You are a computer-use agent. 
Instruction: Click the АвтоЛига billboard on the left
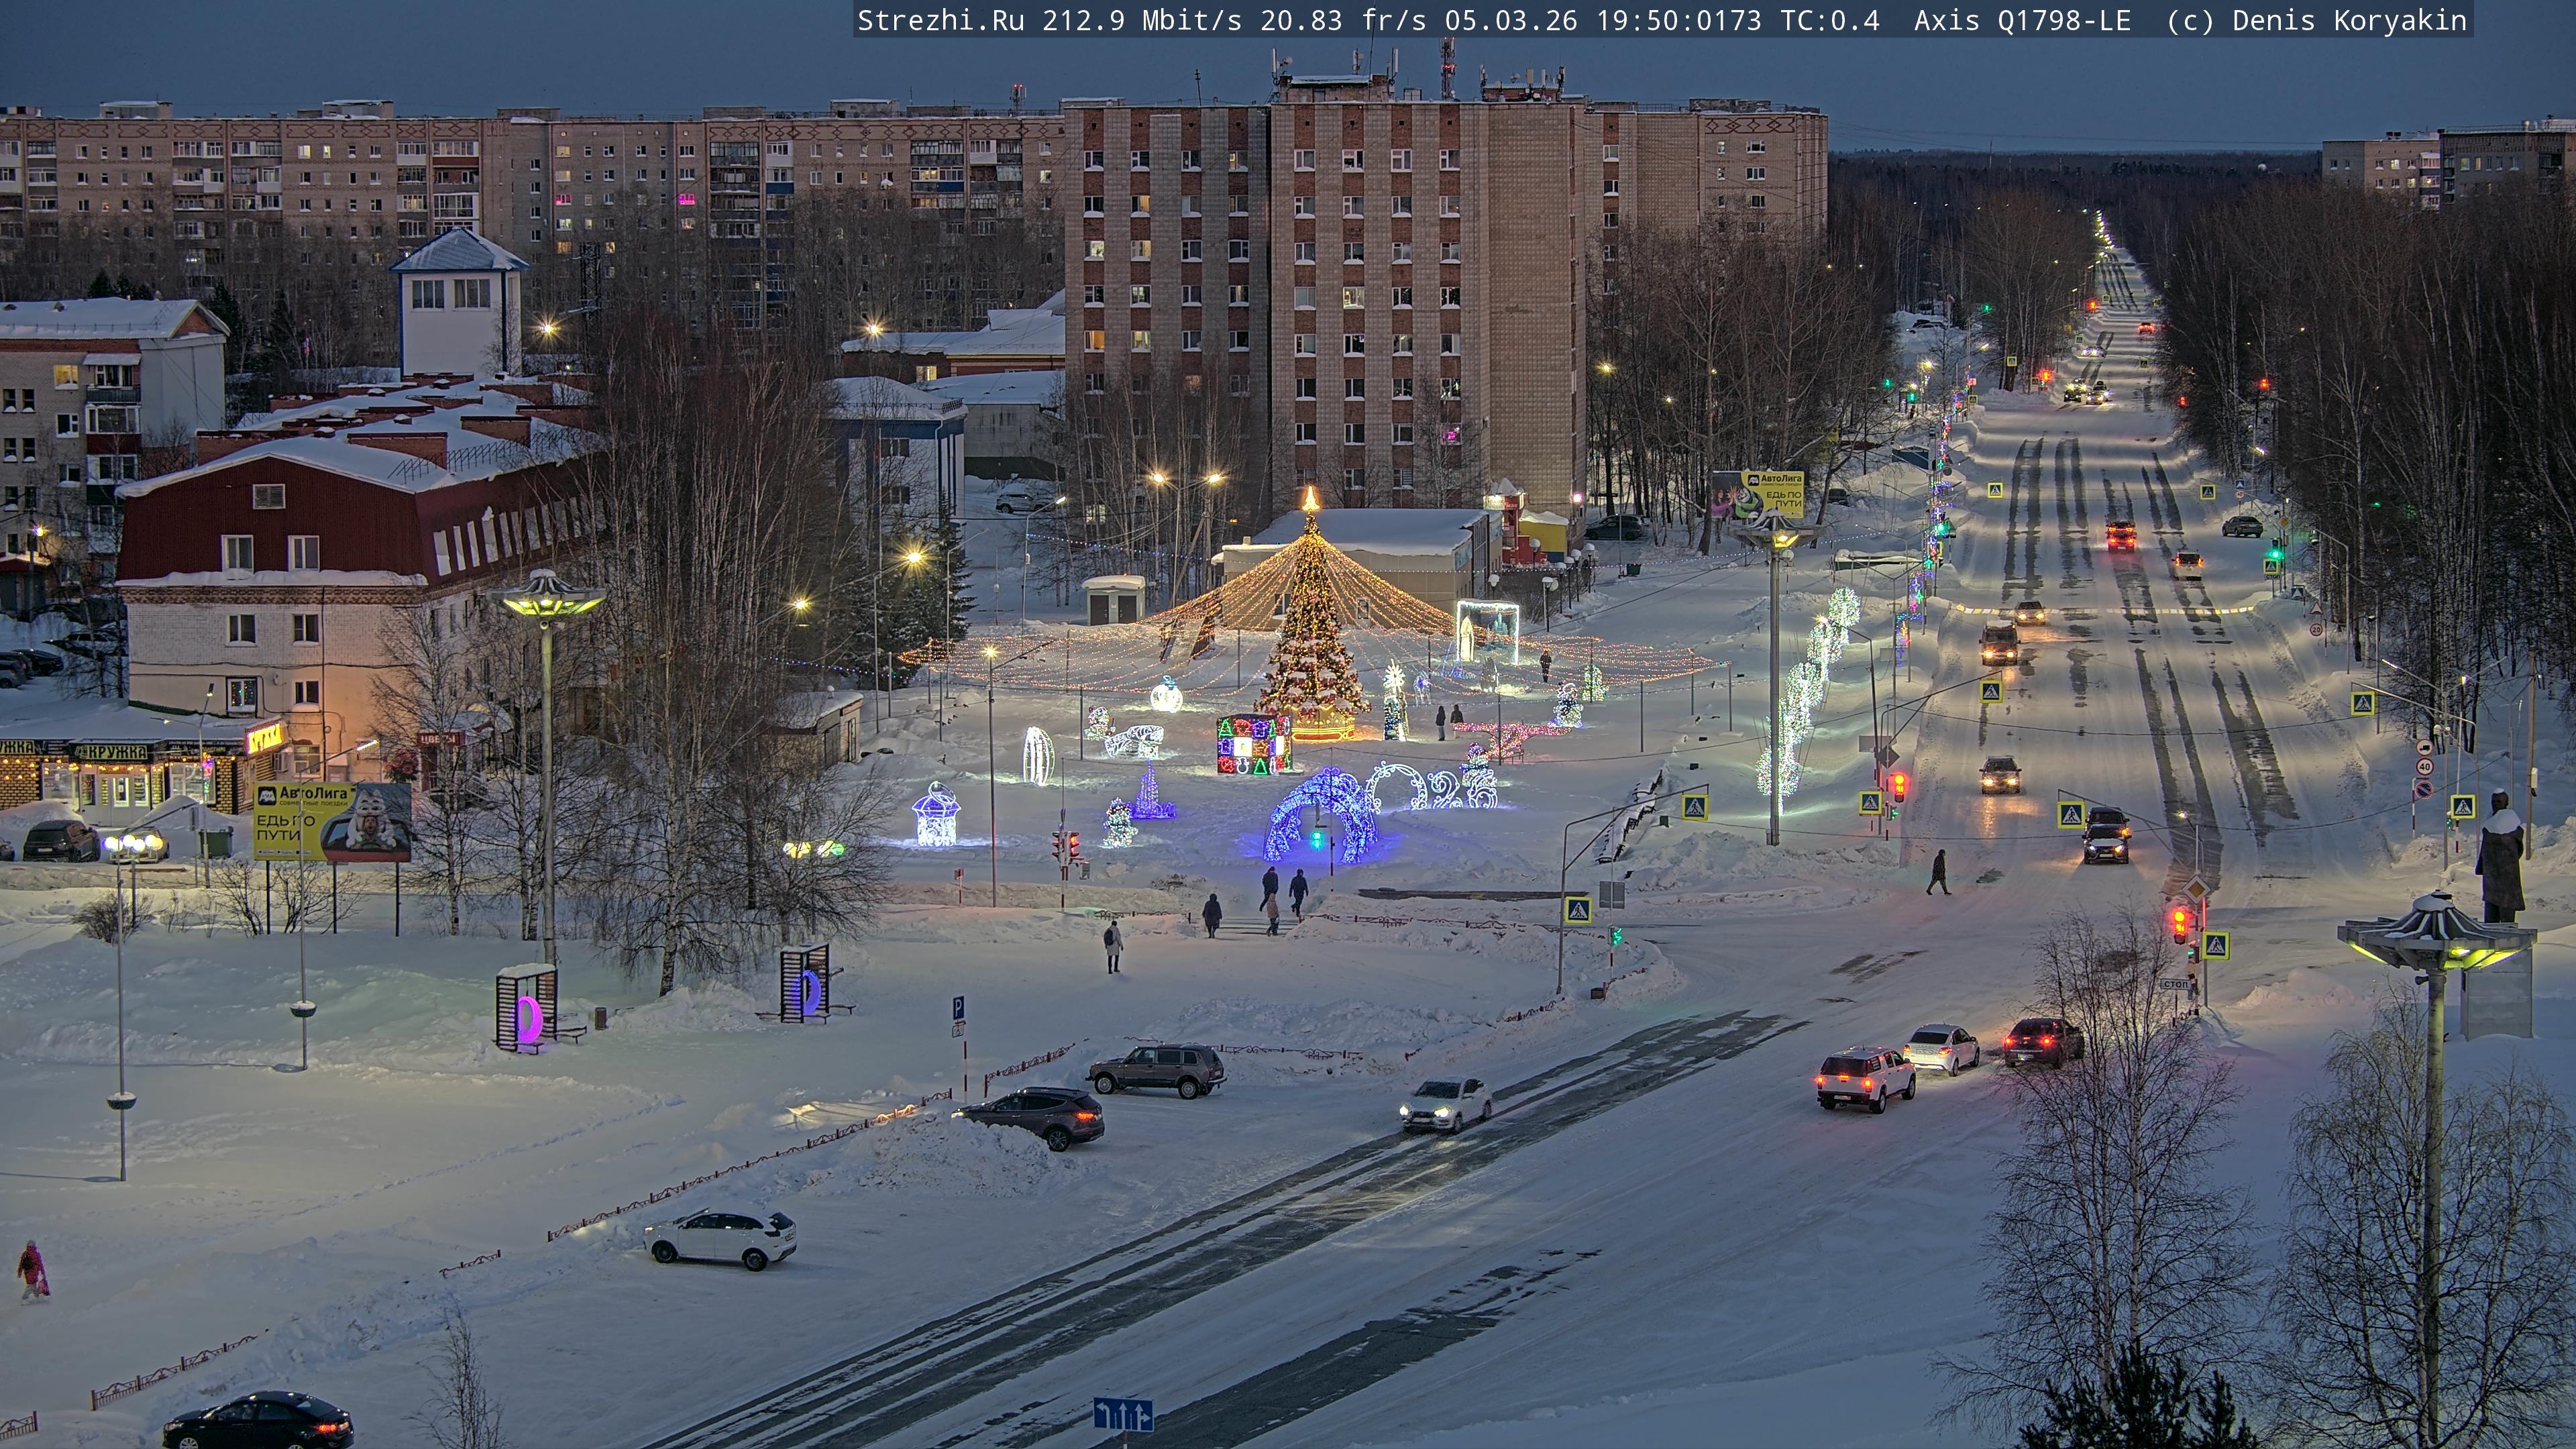coord(331,821)
